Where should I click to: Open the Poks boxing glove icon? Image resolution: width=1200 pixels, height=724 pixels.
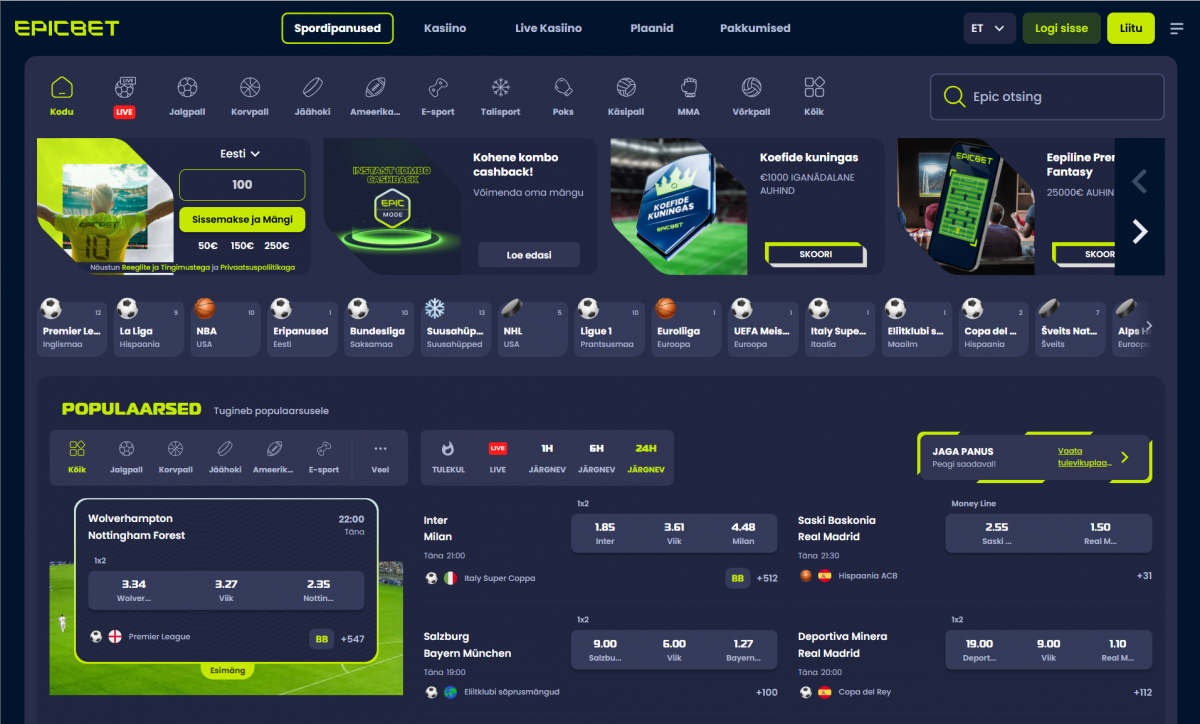[563, 96]
